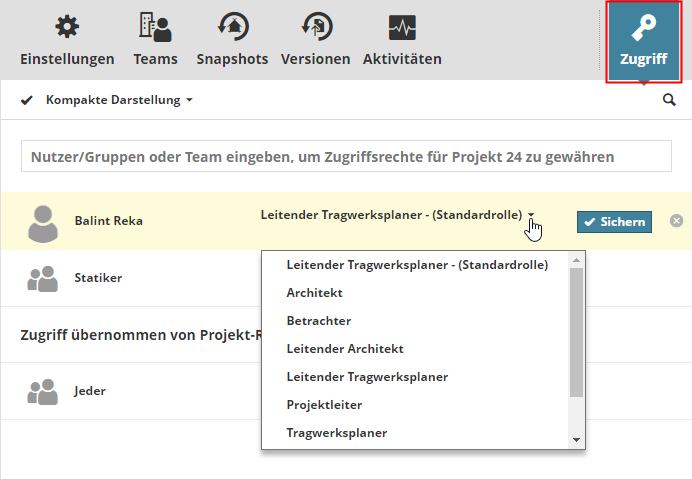Click the search magnifier icon
692x479 pixels.
pos(669,100)
